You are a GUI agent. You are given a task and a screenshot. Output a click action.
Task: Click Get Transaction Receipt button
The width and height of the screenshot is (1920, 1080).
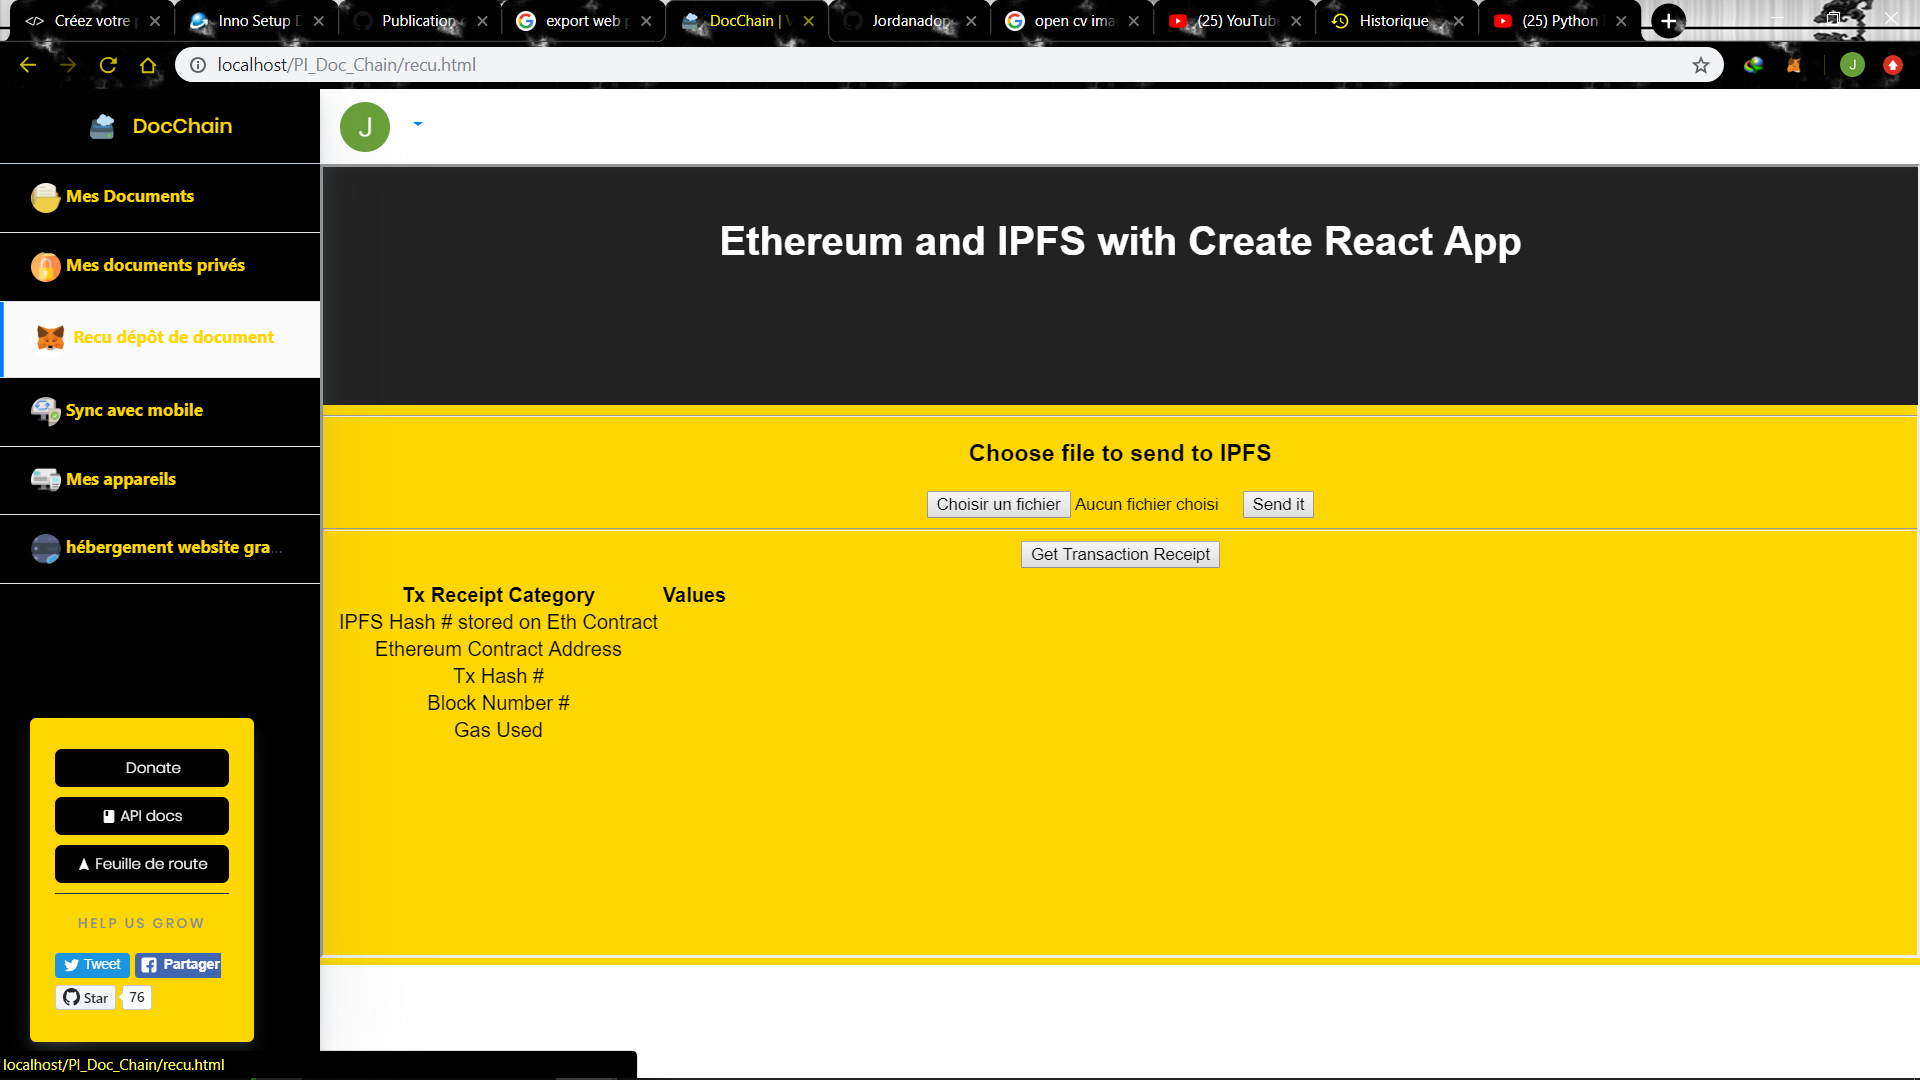pyautogui.click(x=1120, y=555)
